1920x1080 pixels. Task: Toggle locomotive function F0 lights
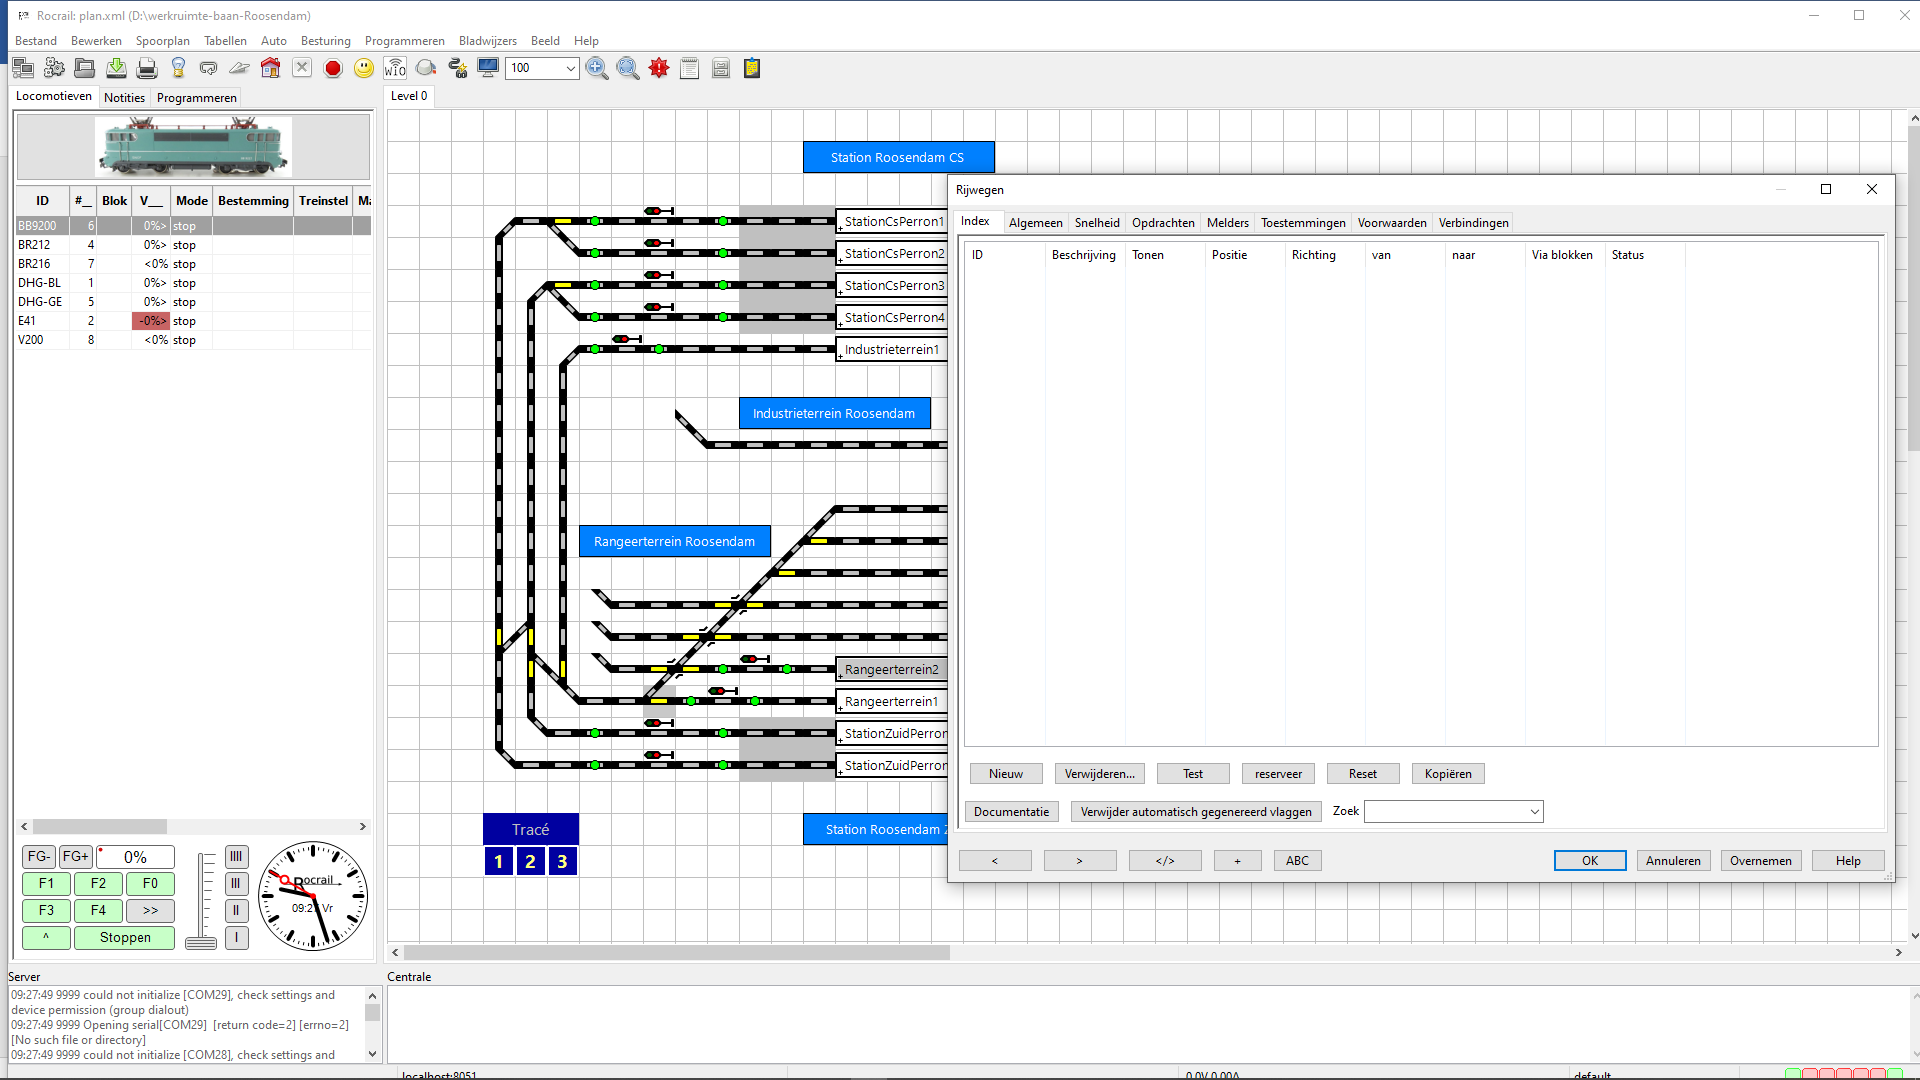(150, 883)
